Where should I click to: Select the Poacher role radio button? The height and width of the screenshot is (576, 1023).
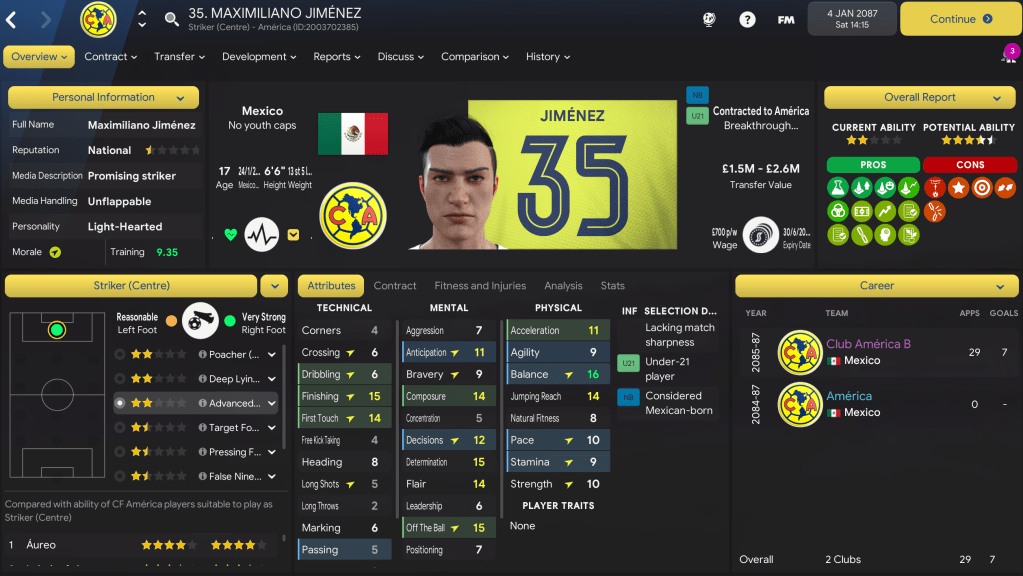click(119, 354)
